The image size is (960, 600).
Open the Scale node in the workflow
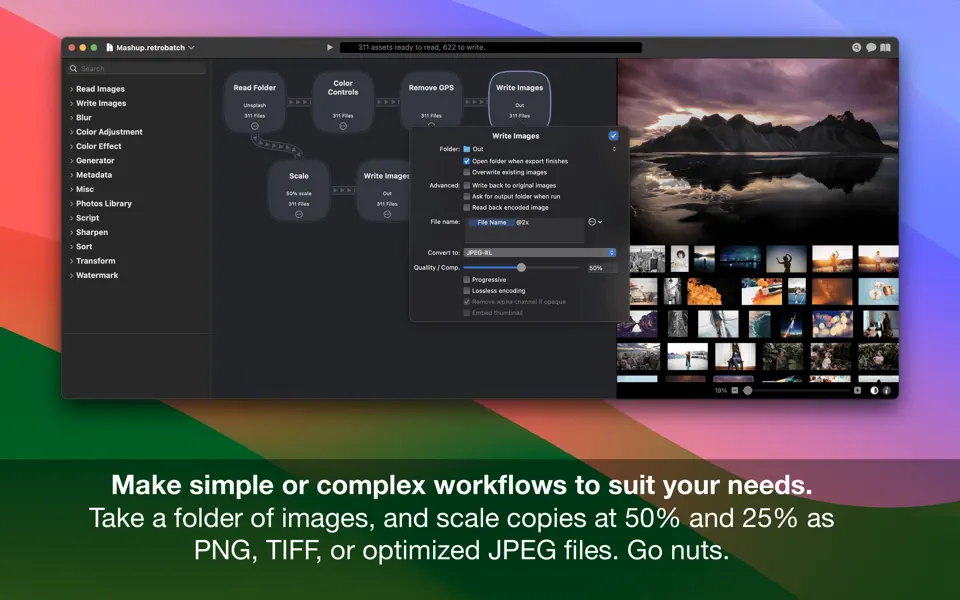coord(299,183)
